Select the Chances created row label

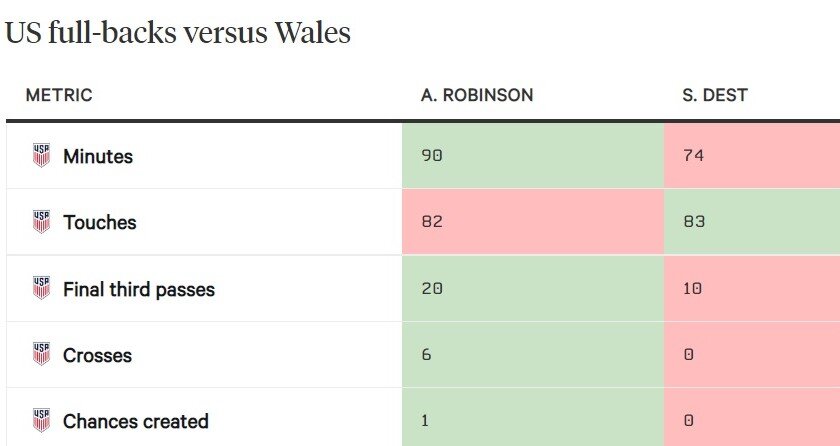coord(136,422)
